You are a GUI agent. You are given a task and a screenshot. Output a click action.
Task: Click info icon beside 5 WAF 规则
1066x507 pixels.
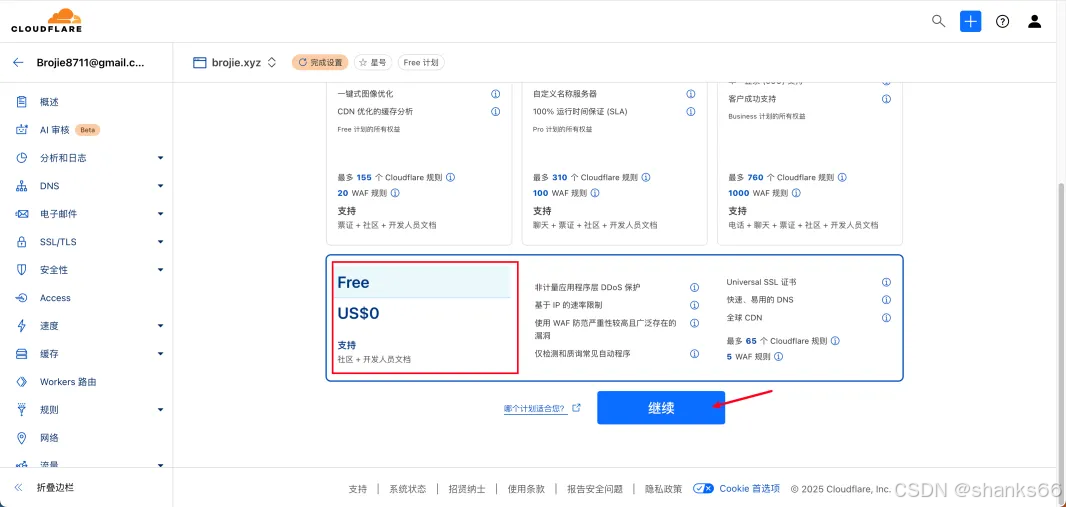778,356
